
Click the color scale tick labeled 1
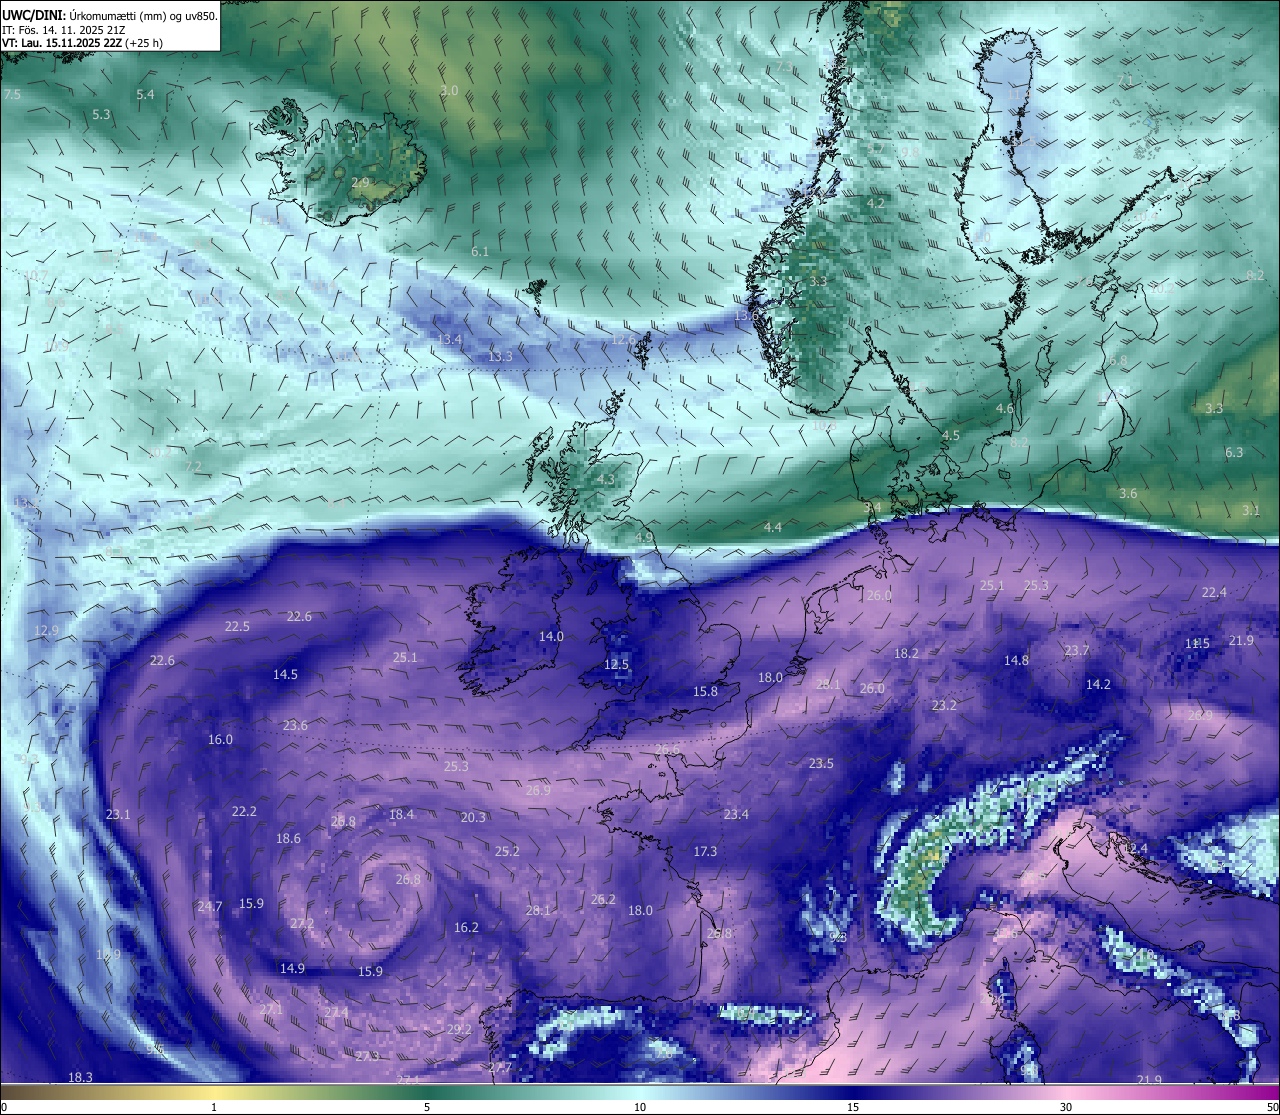214,1107
